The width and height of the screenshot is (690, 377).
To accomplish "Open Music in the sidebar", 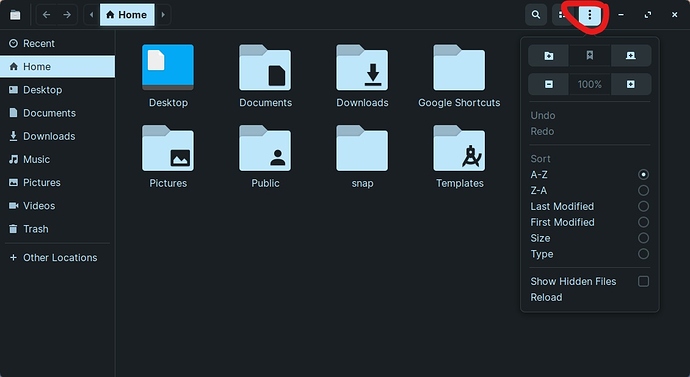I will click(x=57, y=159).
